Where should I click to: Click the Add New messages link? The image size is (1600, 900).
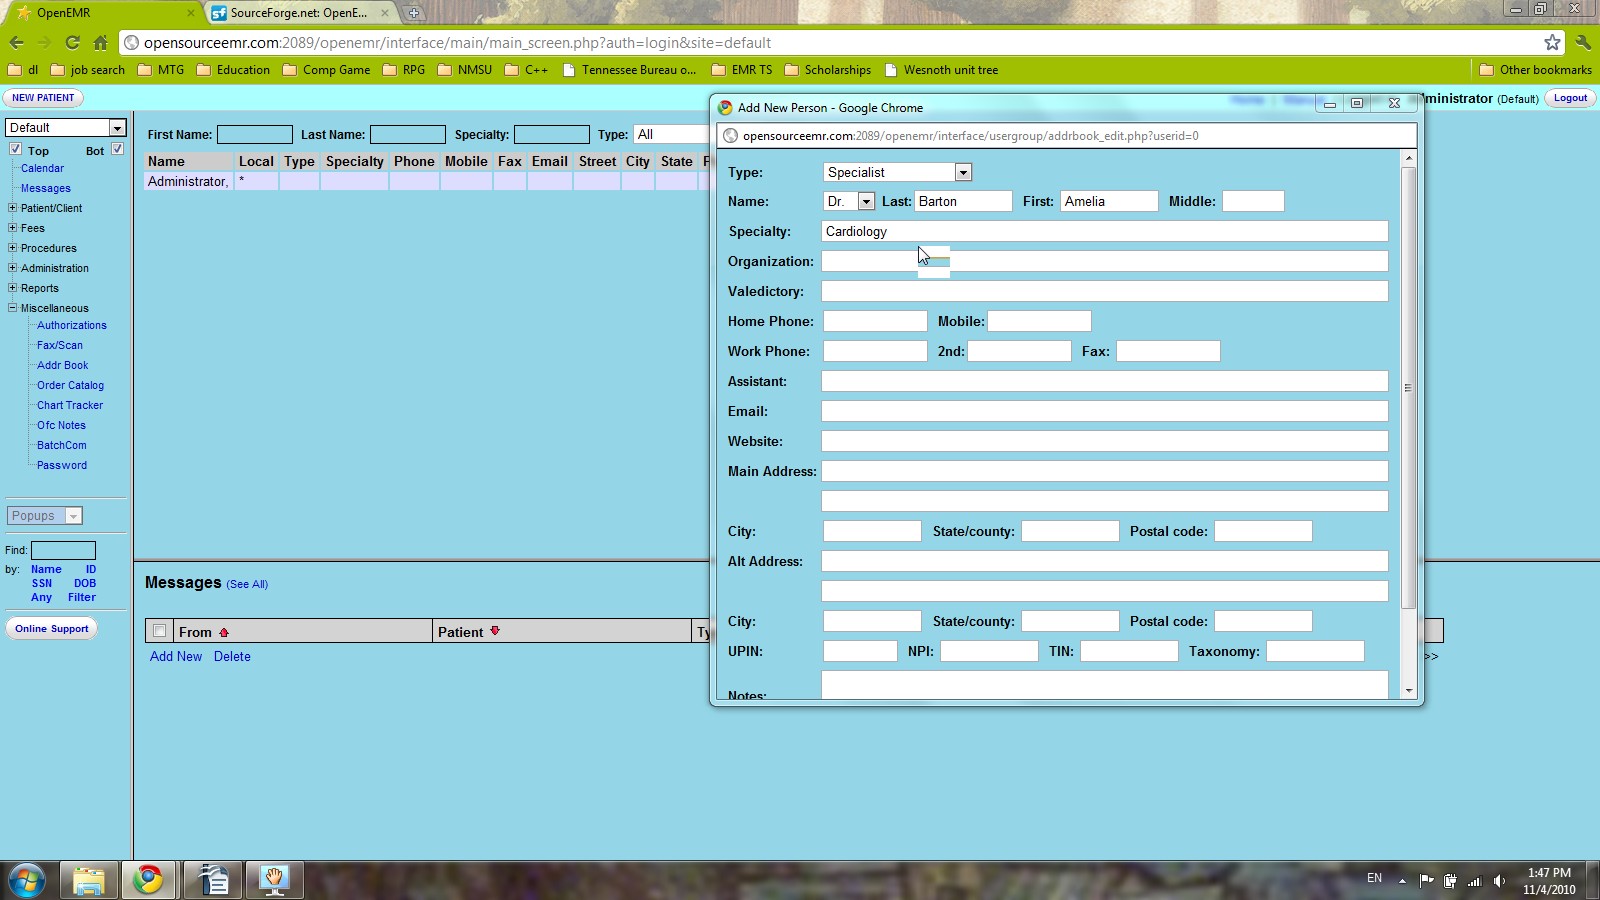point(176,656)
